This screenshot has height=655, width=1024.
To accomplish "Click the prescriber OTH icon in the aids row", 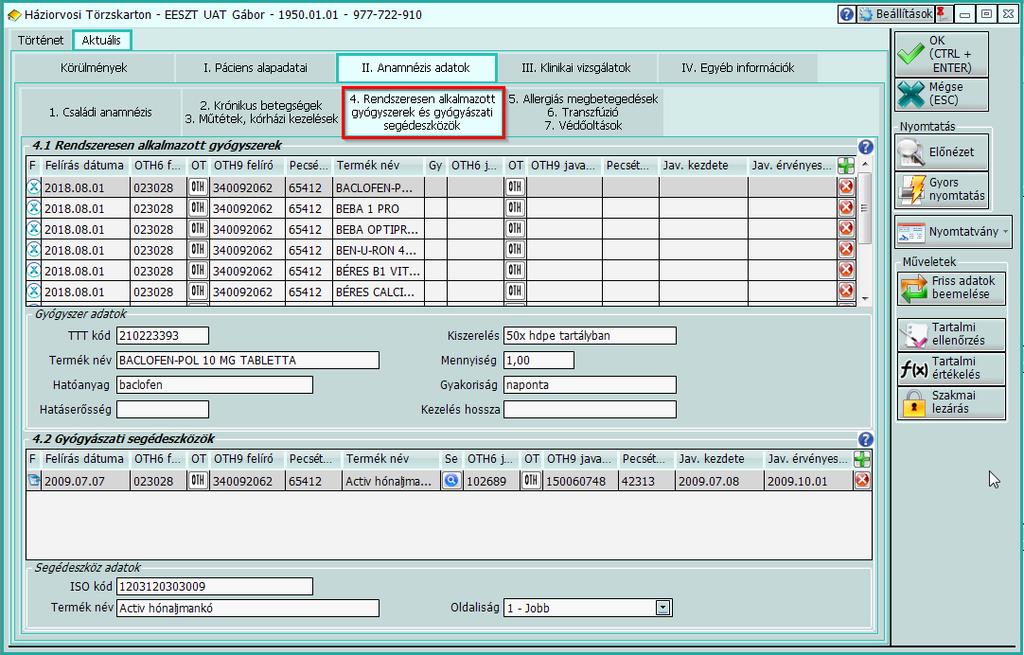I will [x=198, y=481].
